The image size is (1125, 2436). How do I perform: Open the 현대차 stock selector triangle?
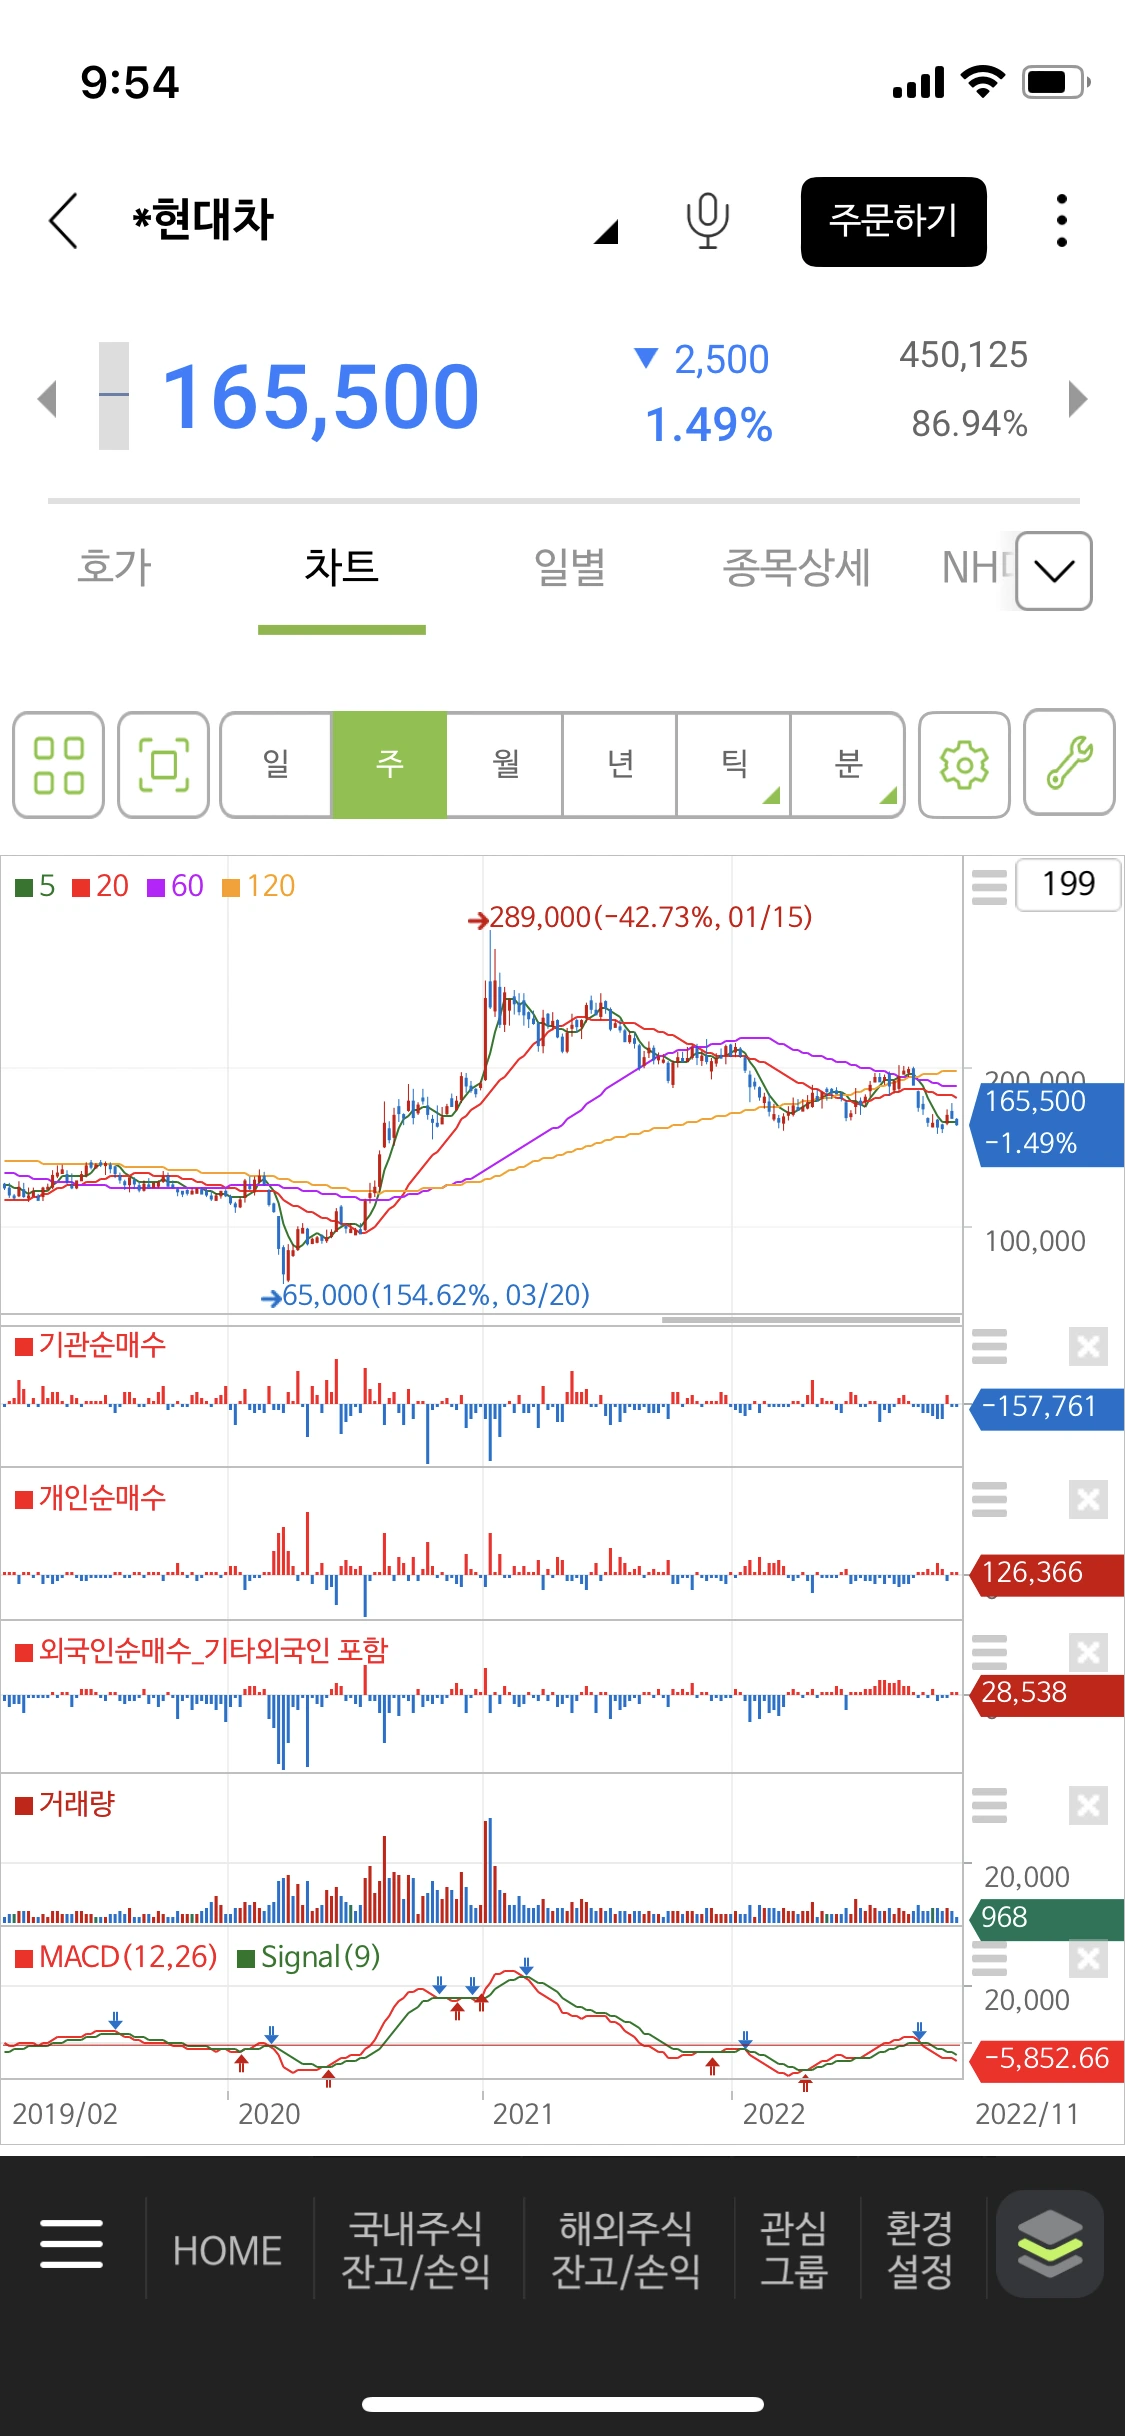606,232
